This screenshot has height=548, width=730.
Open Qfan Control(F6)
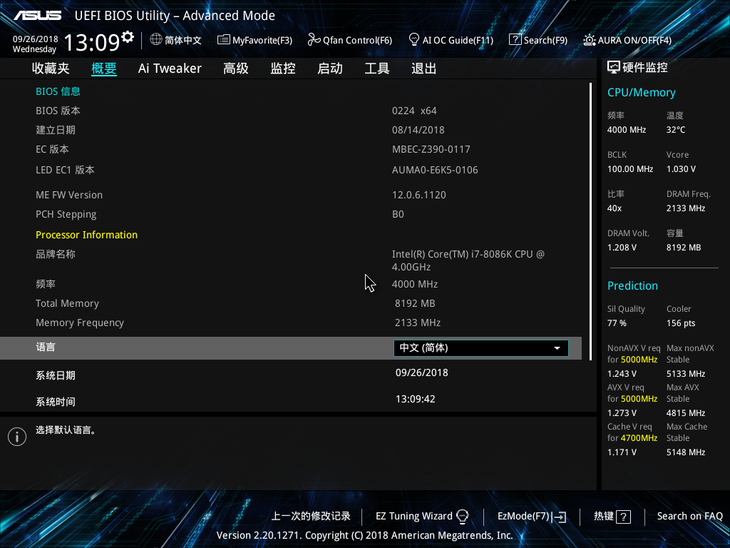click(x=350, y=41)
